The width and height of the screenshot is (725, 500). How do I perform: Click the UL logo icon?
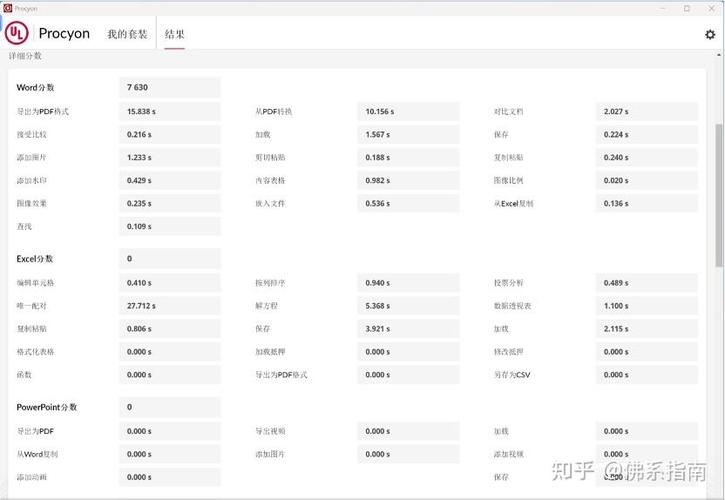coord(16,33)
